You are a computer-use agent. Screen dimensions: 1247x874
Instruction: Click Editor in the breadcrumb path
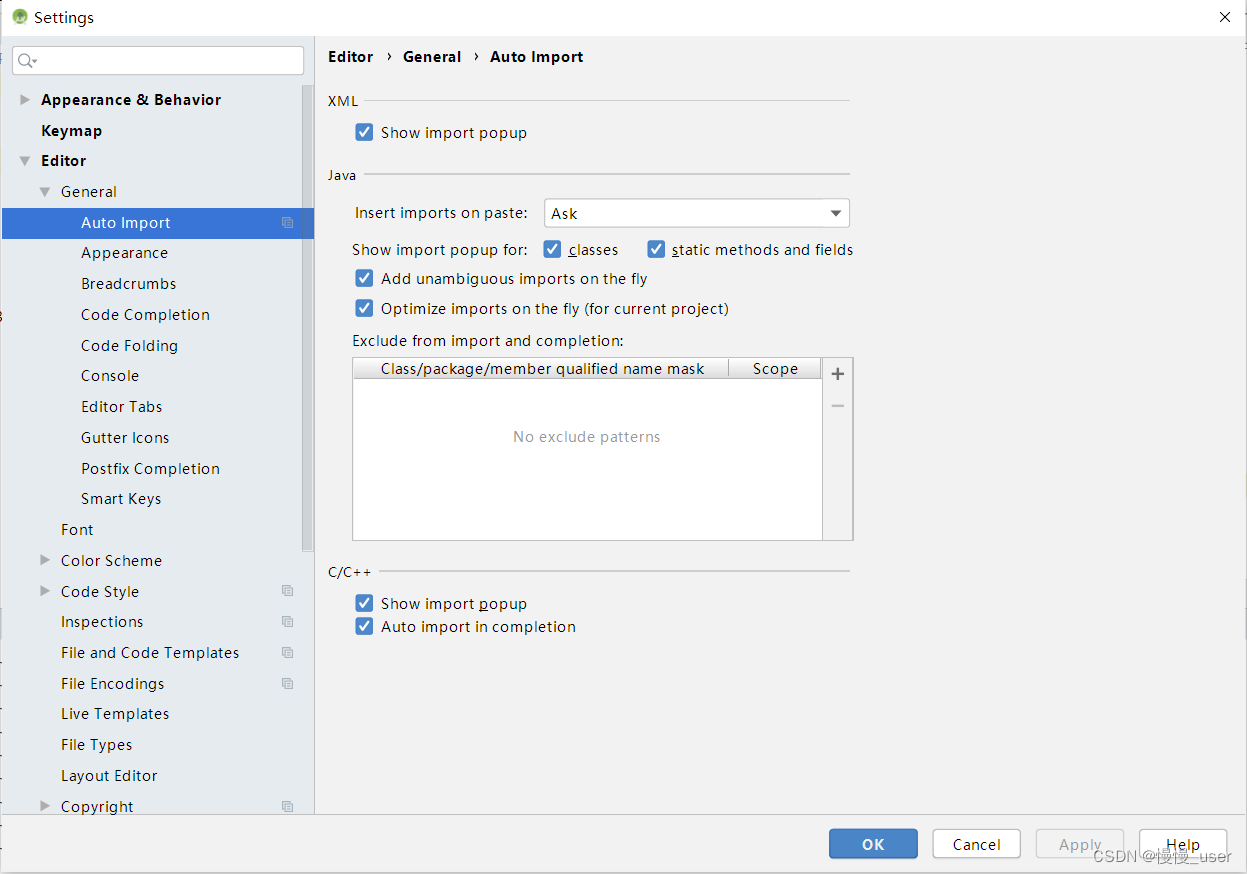(350, 57)
